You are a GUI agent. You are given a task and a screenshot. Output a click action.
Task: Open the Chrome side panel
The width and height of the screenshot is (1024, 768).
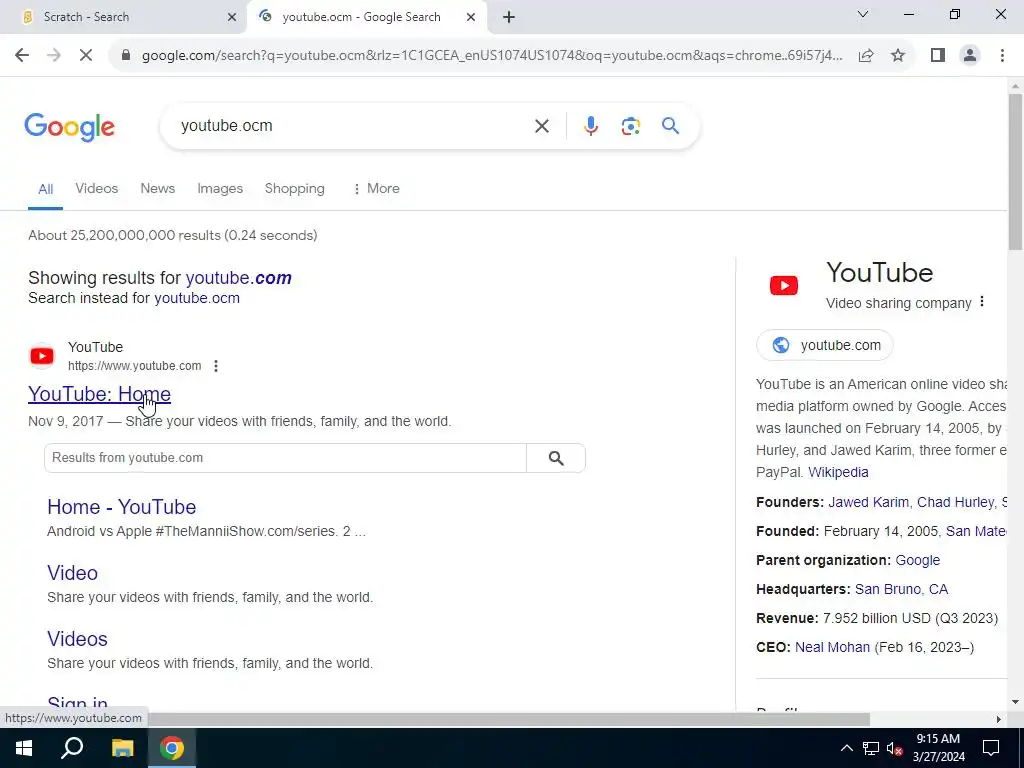coord(938,56)
